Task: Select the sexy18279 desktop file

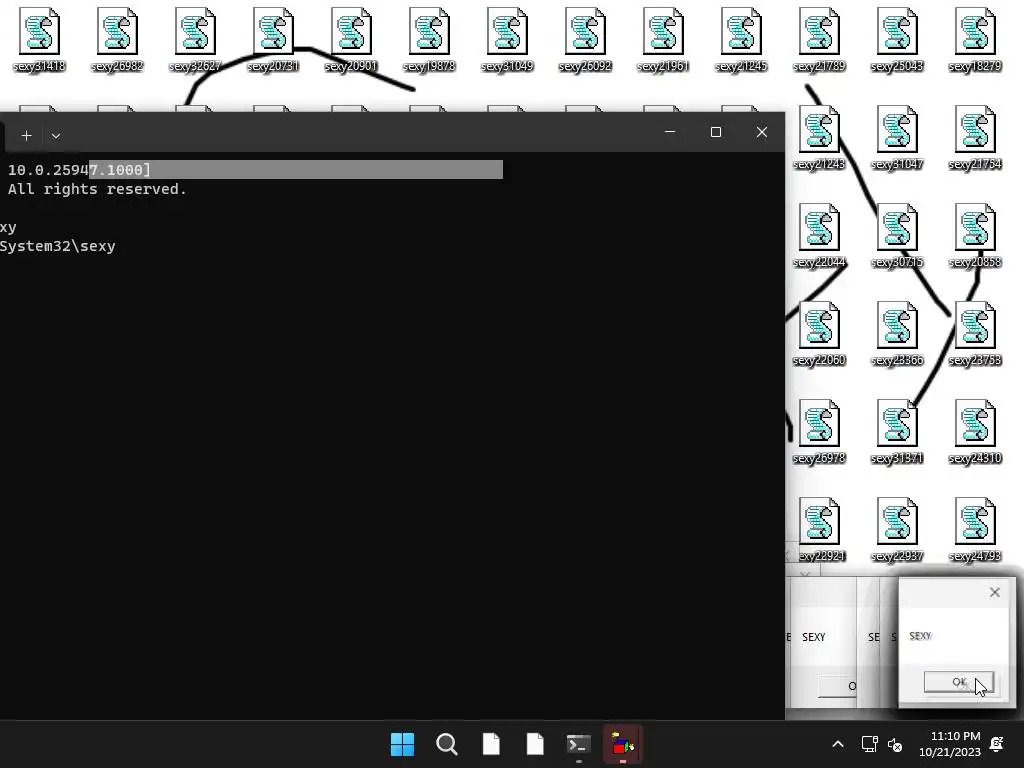Action: pos(975,40)
